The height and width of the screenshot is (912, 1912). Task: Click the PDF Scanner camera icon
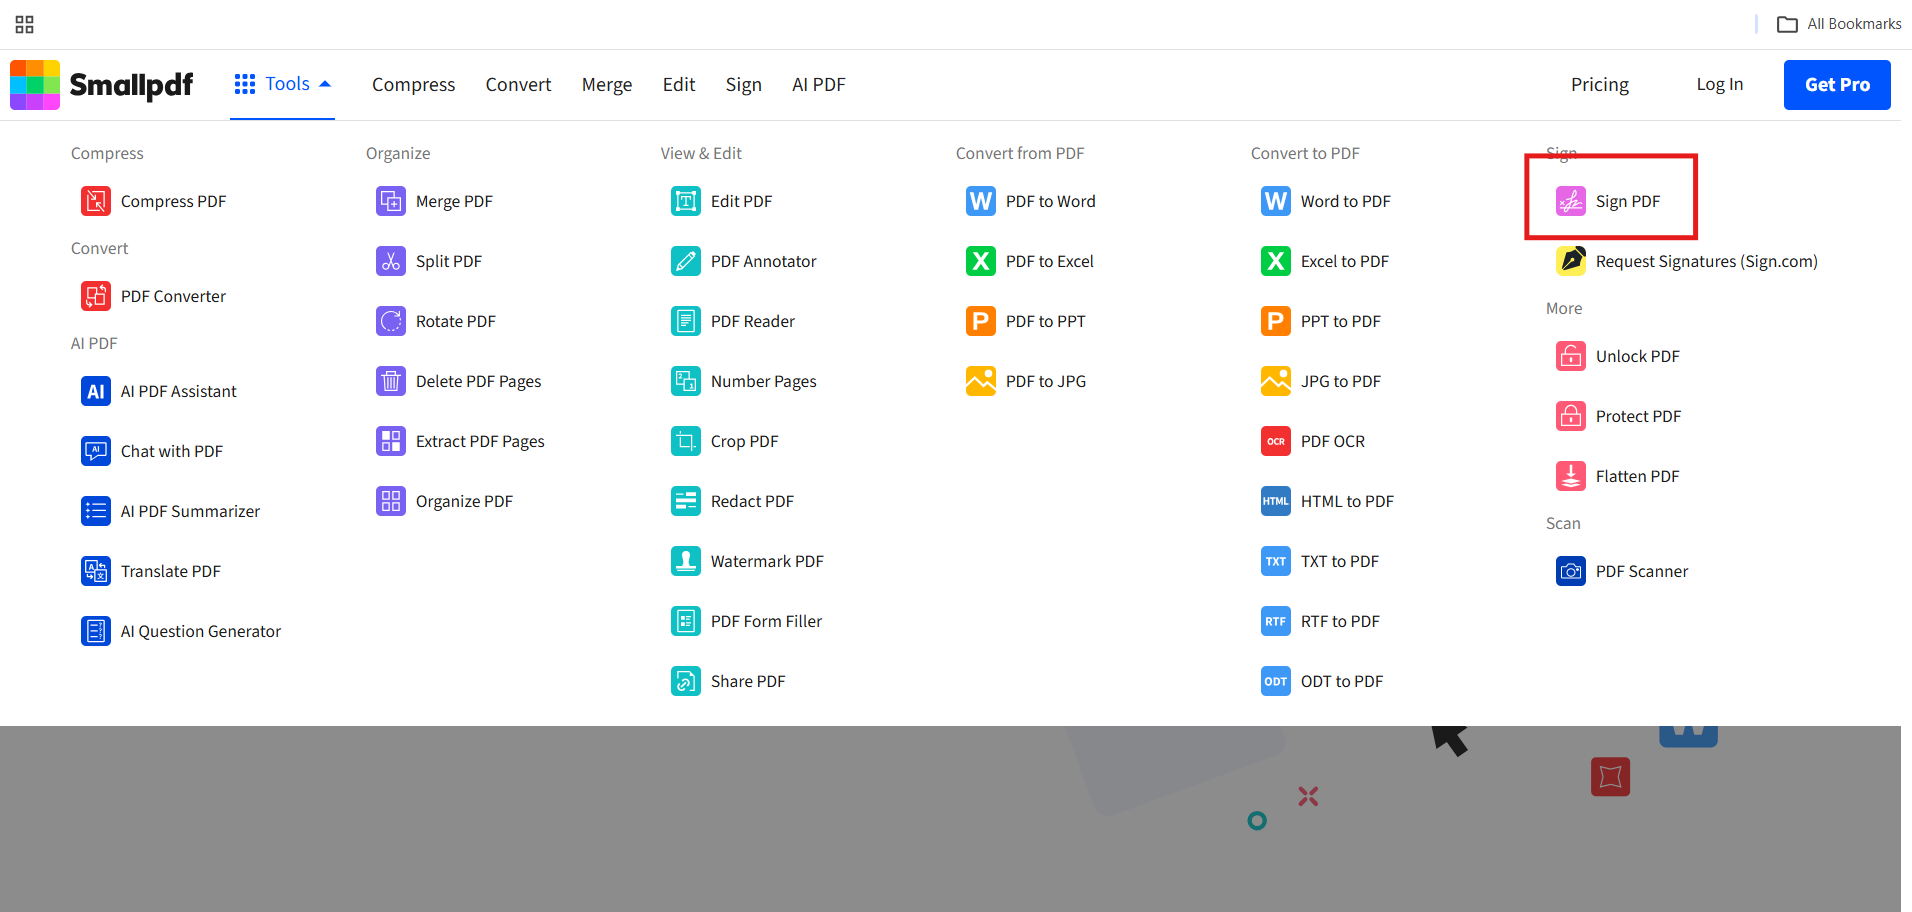(1571, 571)
